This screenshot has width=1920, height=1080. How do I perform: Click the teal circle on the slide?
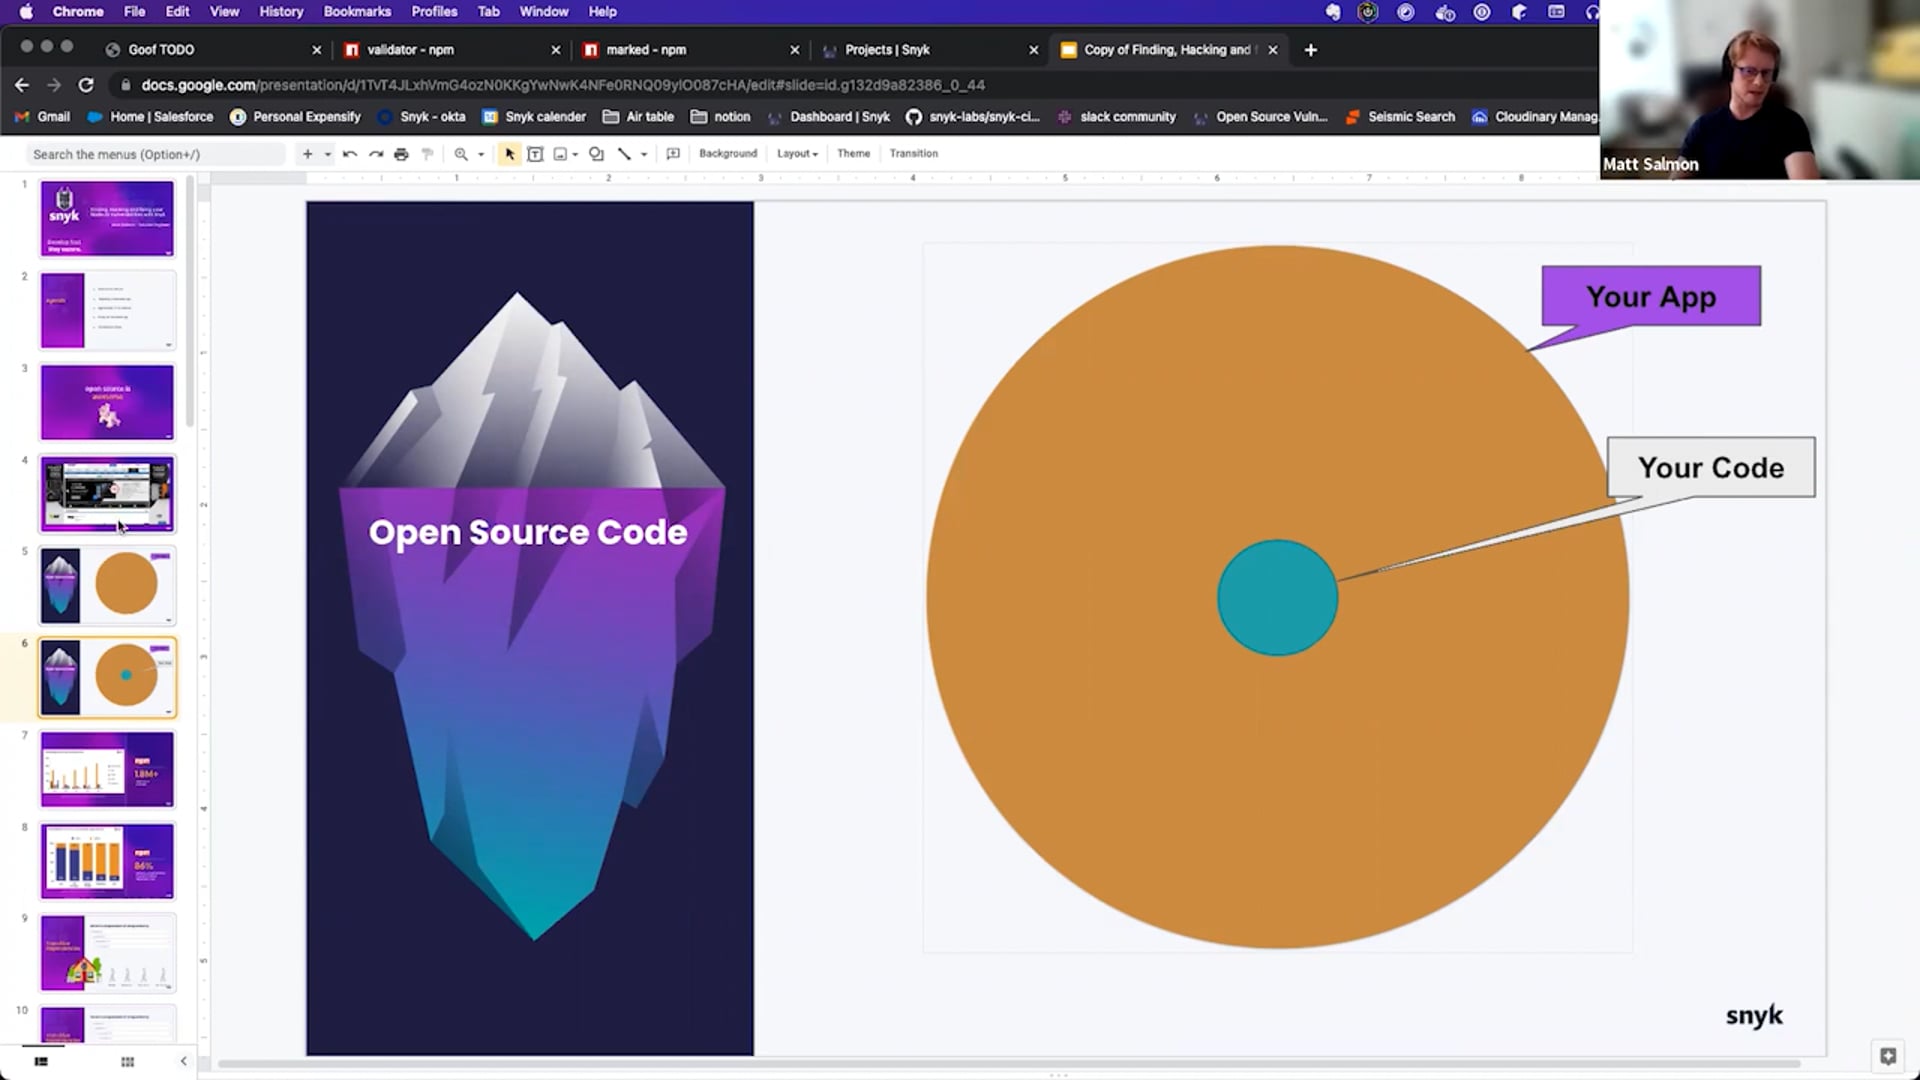coord(1277,598)
